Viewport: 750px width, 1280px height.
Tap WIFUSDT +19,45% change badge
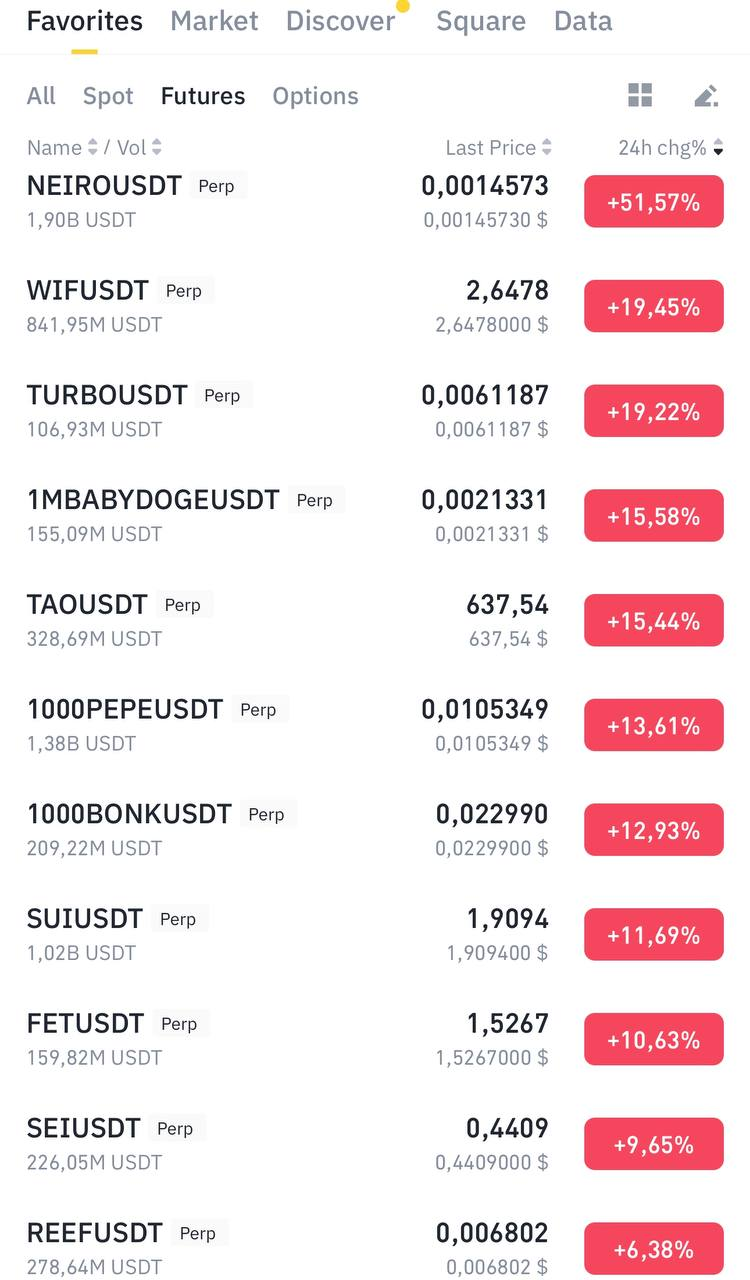[x=653, y=307]
